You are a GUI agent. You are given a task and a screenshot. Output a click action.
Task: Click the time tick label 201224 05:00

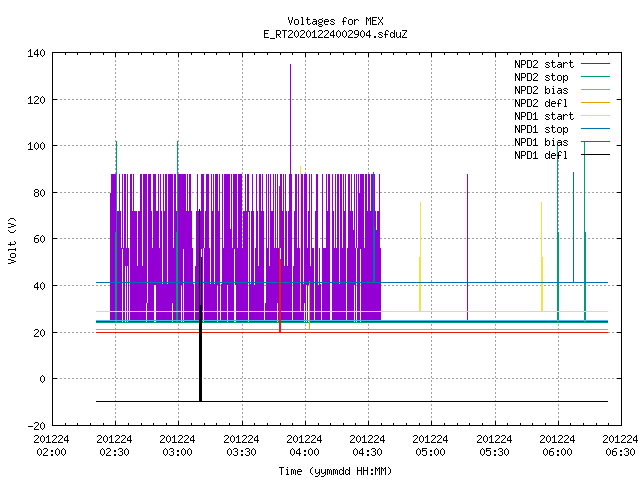click(431, 446)
